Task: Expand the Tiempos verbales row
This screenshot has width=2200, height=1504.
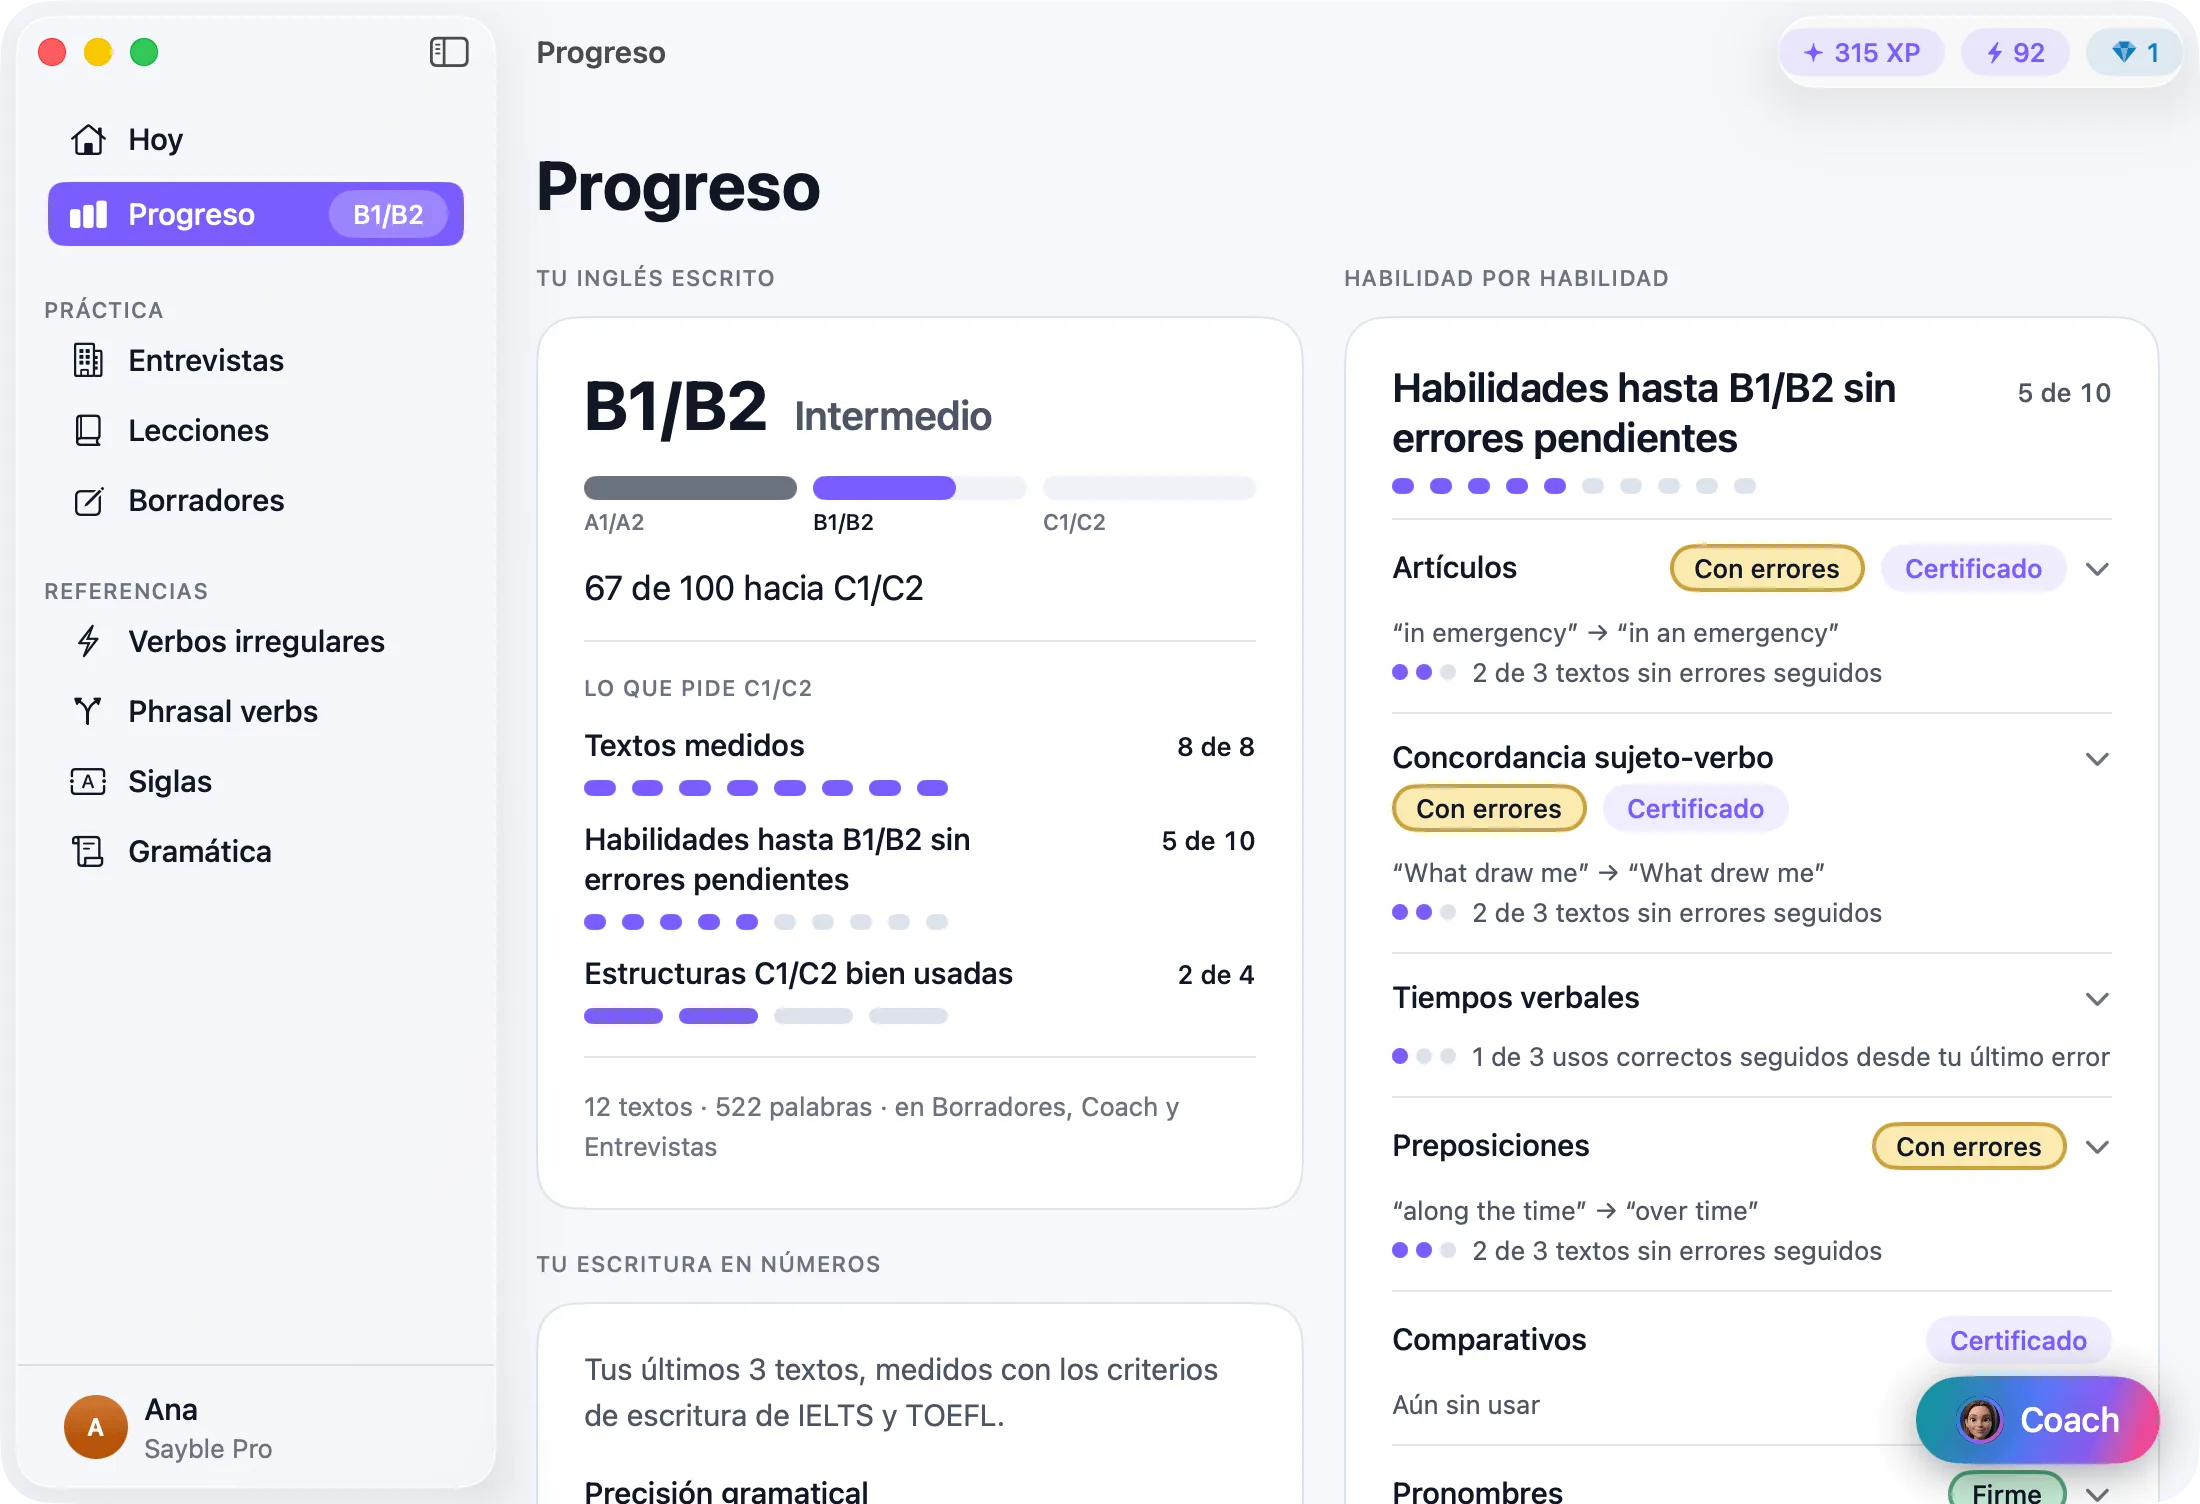Action: pyautogui.click(x=2097, y=999)
